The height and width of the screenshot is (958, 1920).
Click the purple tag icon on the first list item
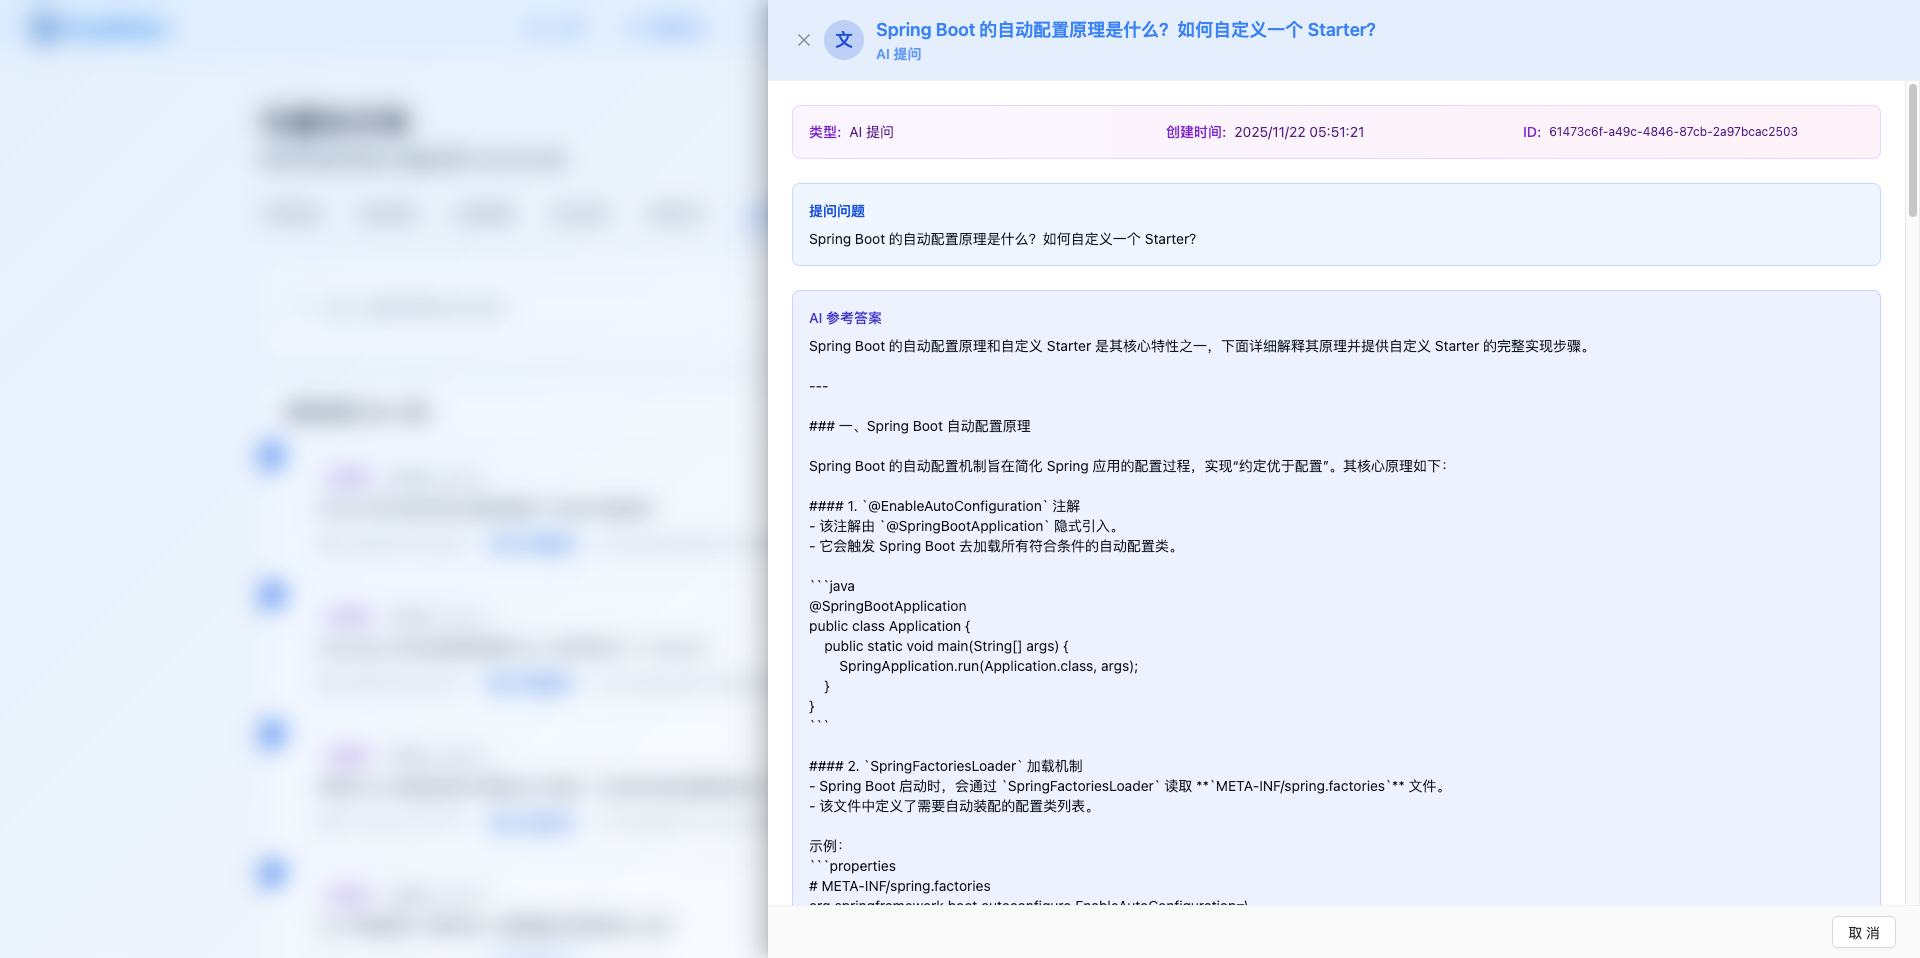348,478
